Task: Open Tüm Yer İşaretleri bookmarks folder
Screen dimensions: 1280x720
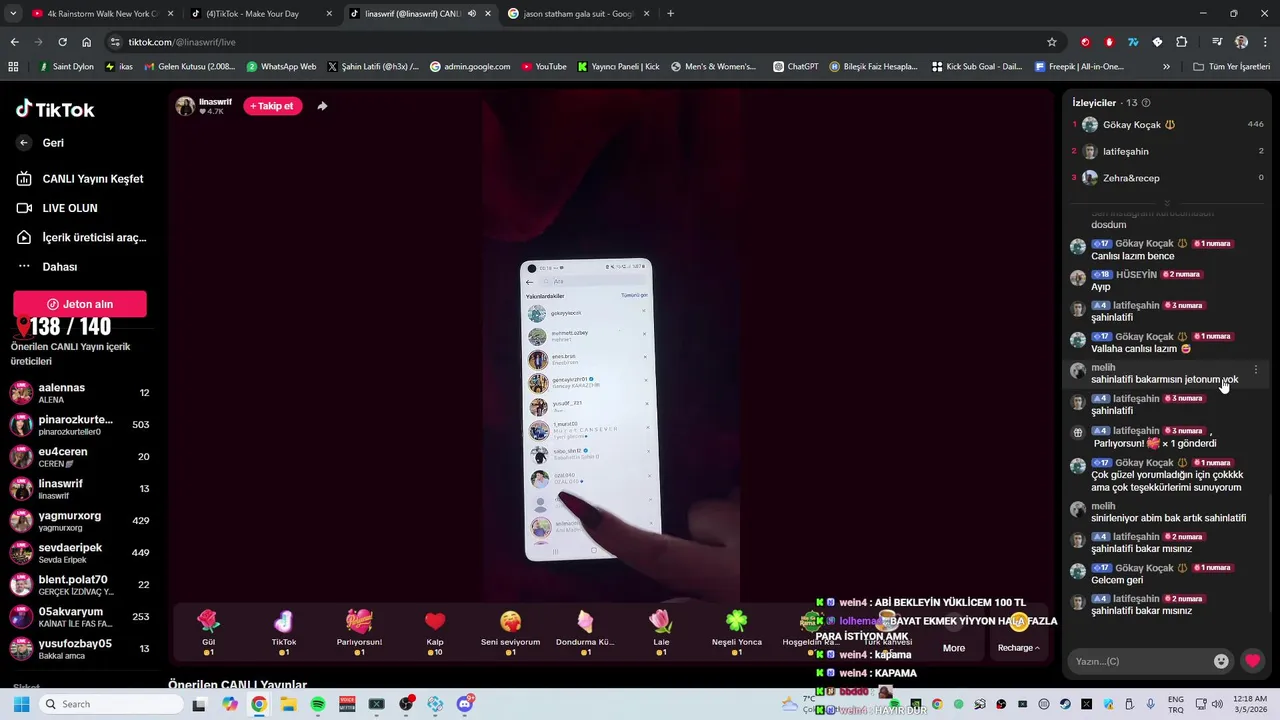Action: (1232, 67)
